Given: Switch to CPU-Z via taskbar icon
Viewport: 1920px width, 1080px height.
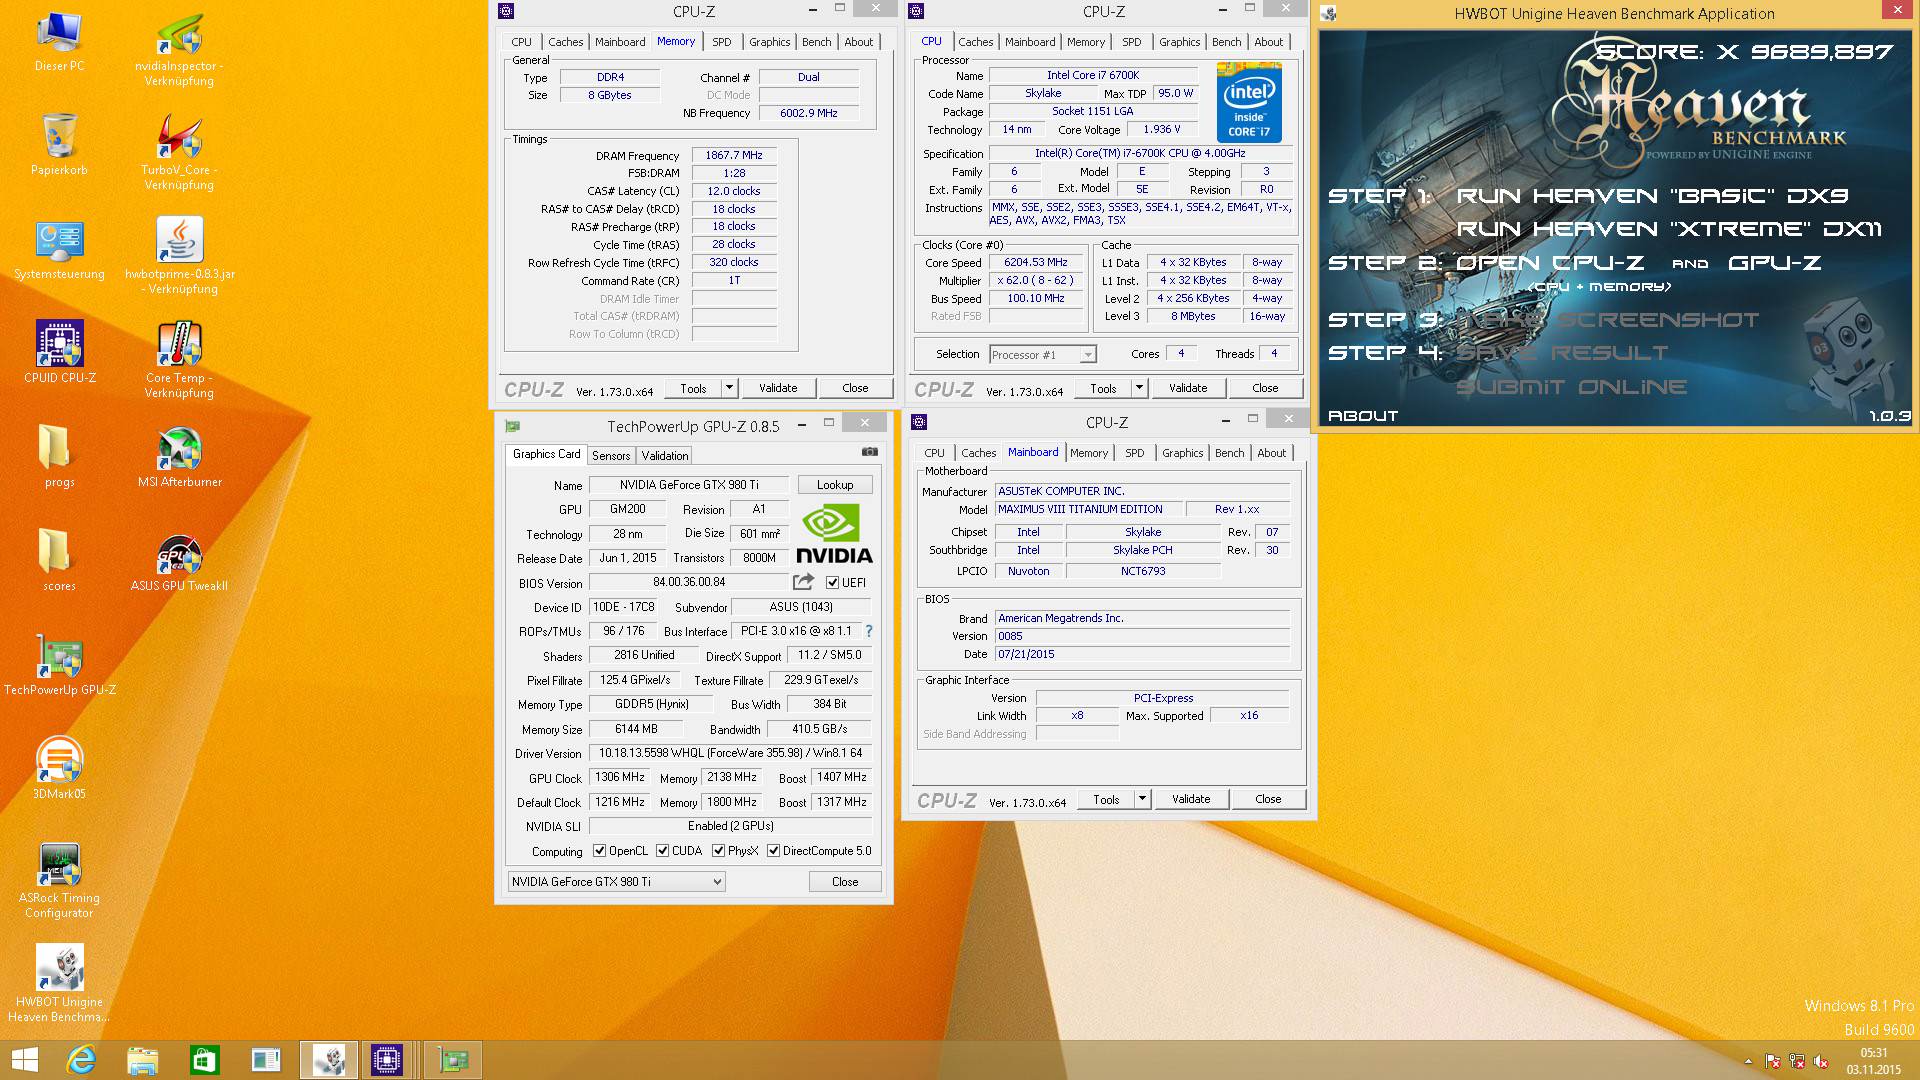Looking at the screenshot, I should (x=387, y=1060).
